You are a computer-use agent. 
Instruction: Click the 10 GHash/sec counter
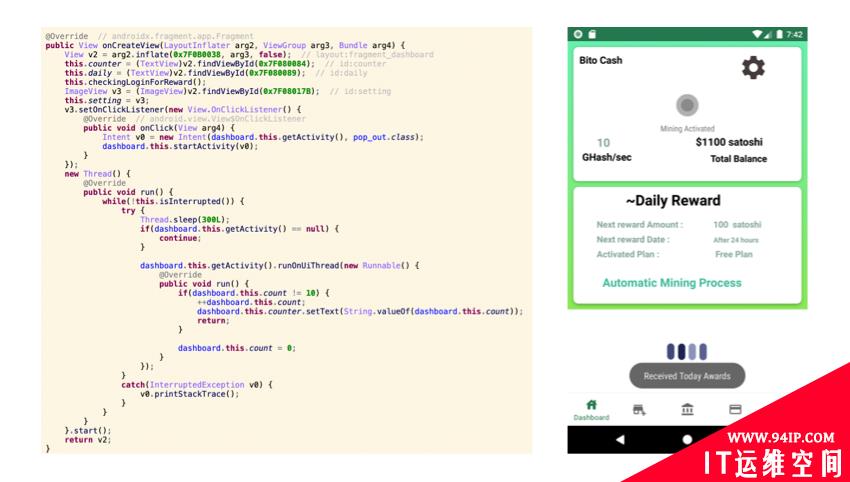(x=604, y=143)
